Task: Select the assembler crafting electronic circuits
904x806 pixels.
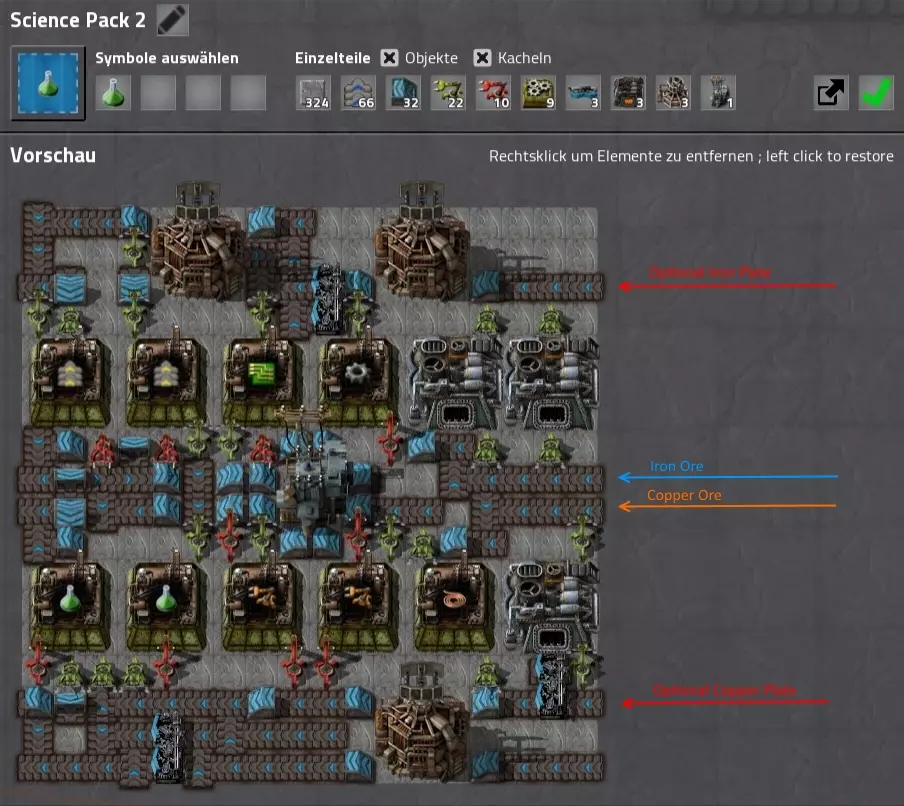Action: tap(262, 381)
